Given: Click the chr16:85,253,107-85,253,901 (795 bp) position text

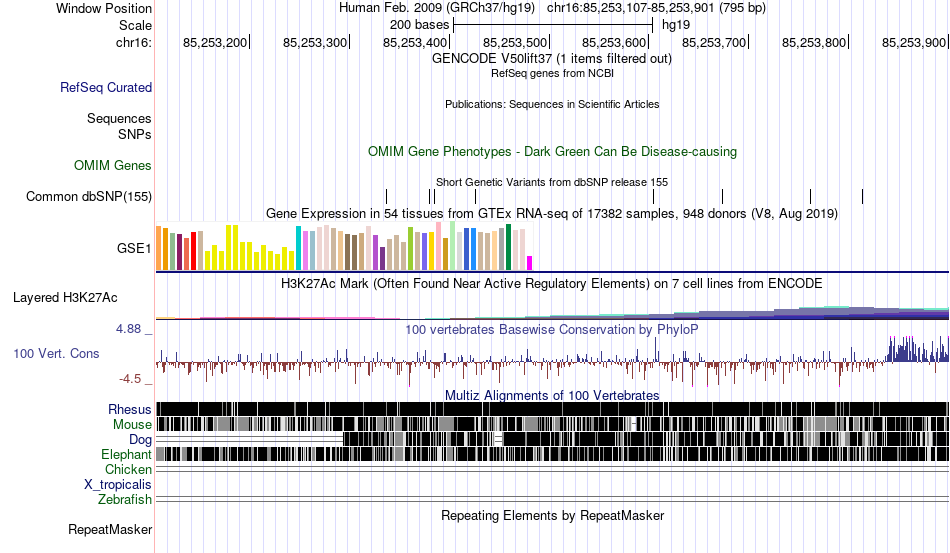Looking at the screenshot, I should tap(656, 8).
